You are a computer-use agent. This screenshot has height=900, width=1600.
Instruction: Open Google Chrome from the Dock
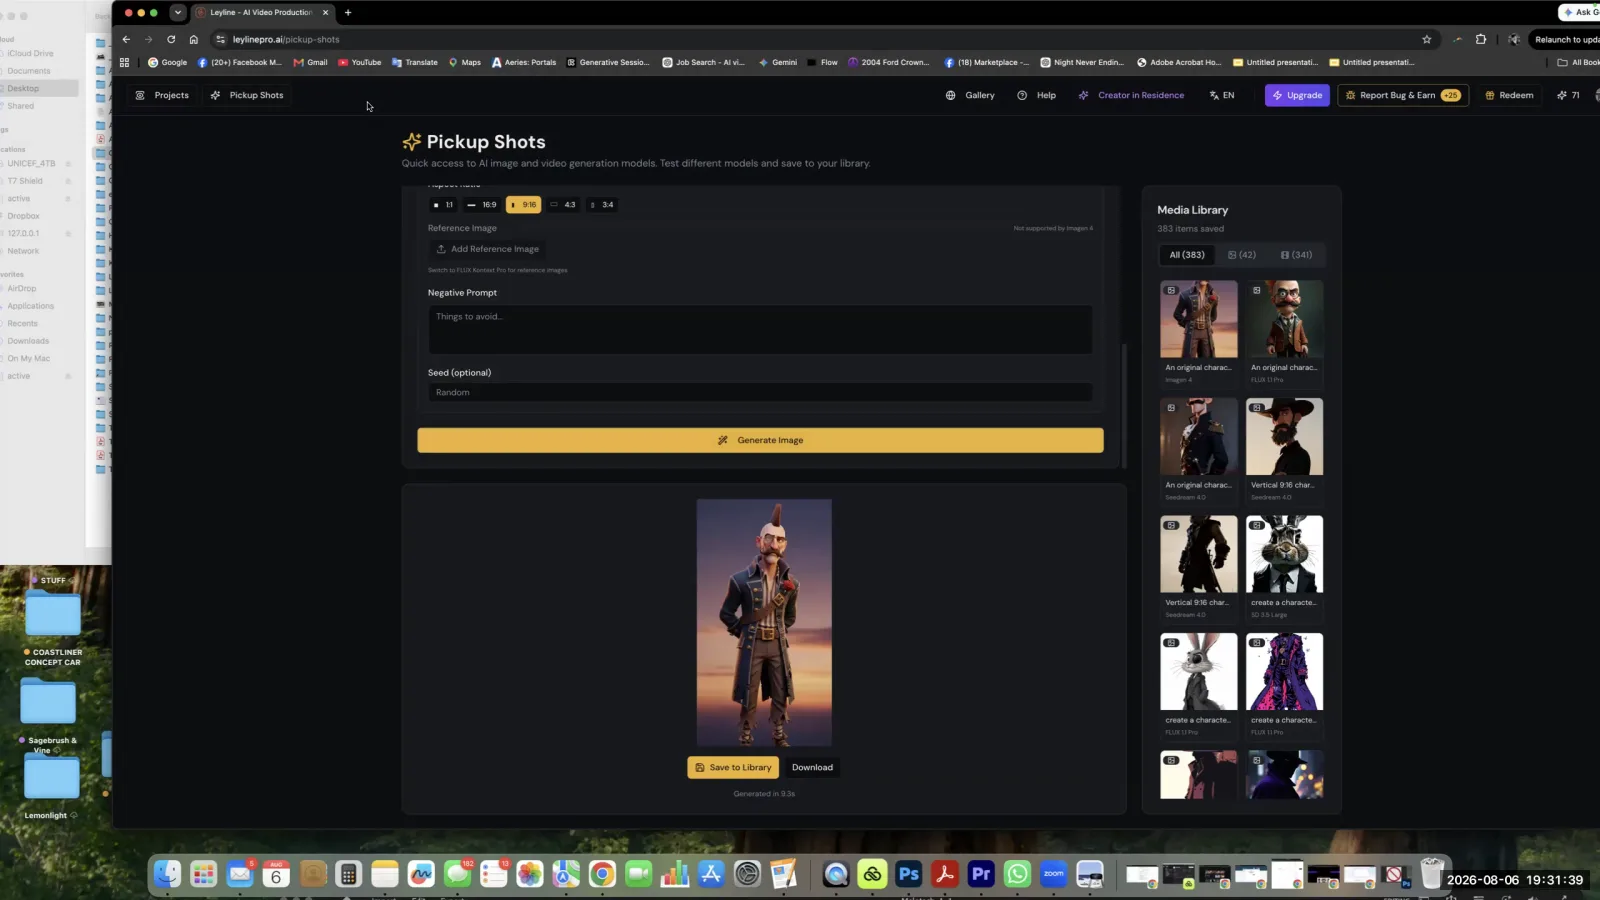(x=602, y=875)
